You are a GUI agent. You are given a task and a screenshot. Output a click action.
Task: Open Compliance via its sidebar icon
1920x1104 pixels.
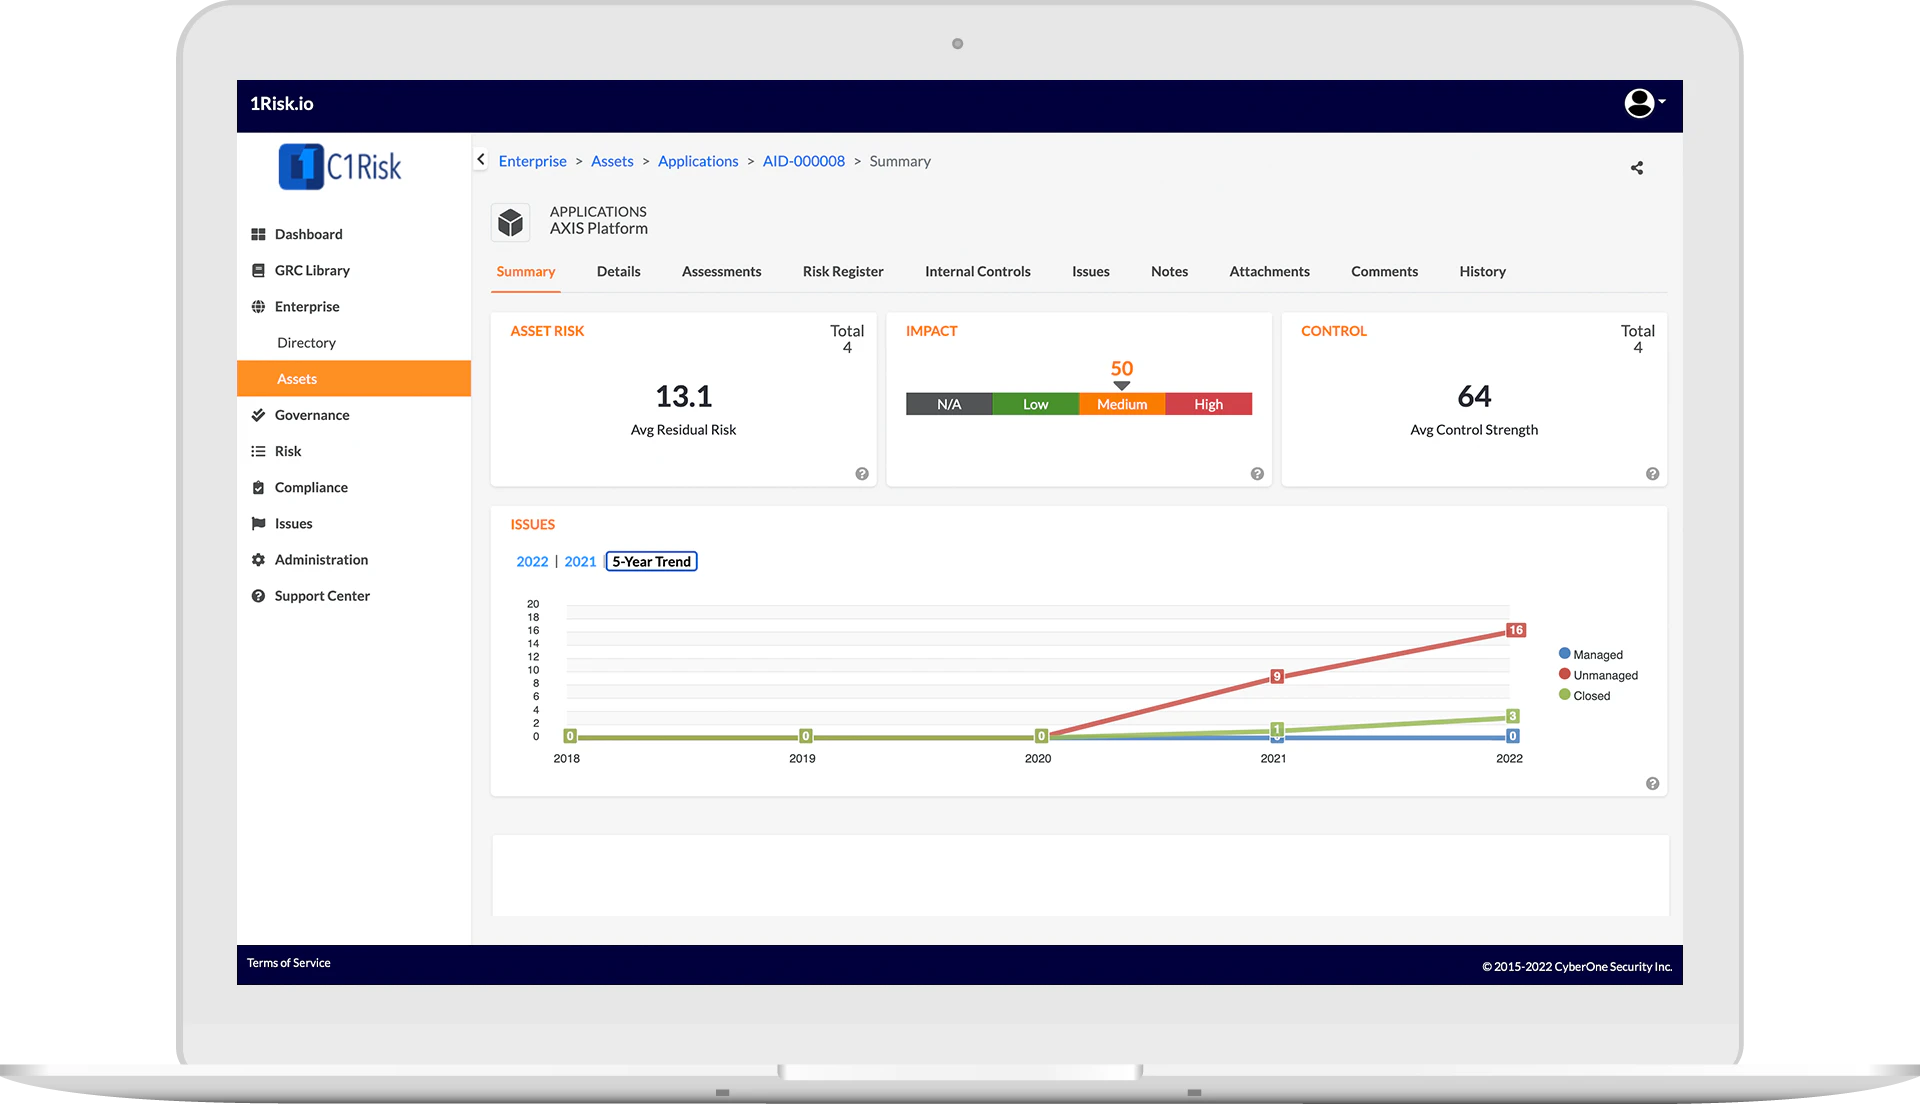[x=259, y=487]
